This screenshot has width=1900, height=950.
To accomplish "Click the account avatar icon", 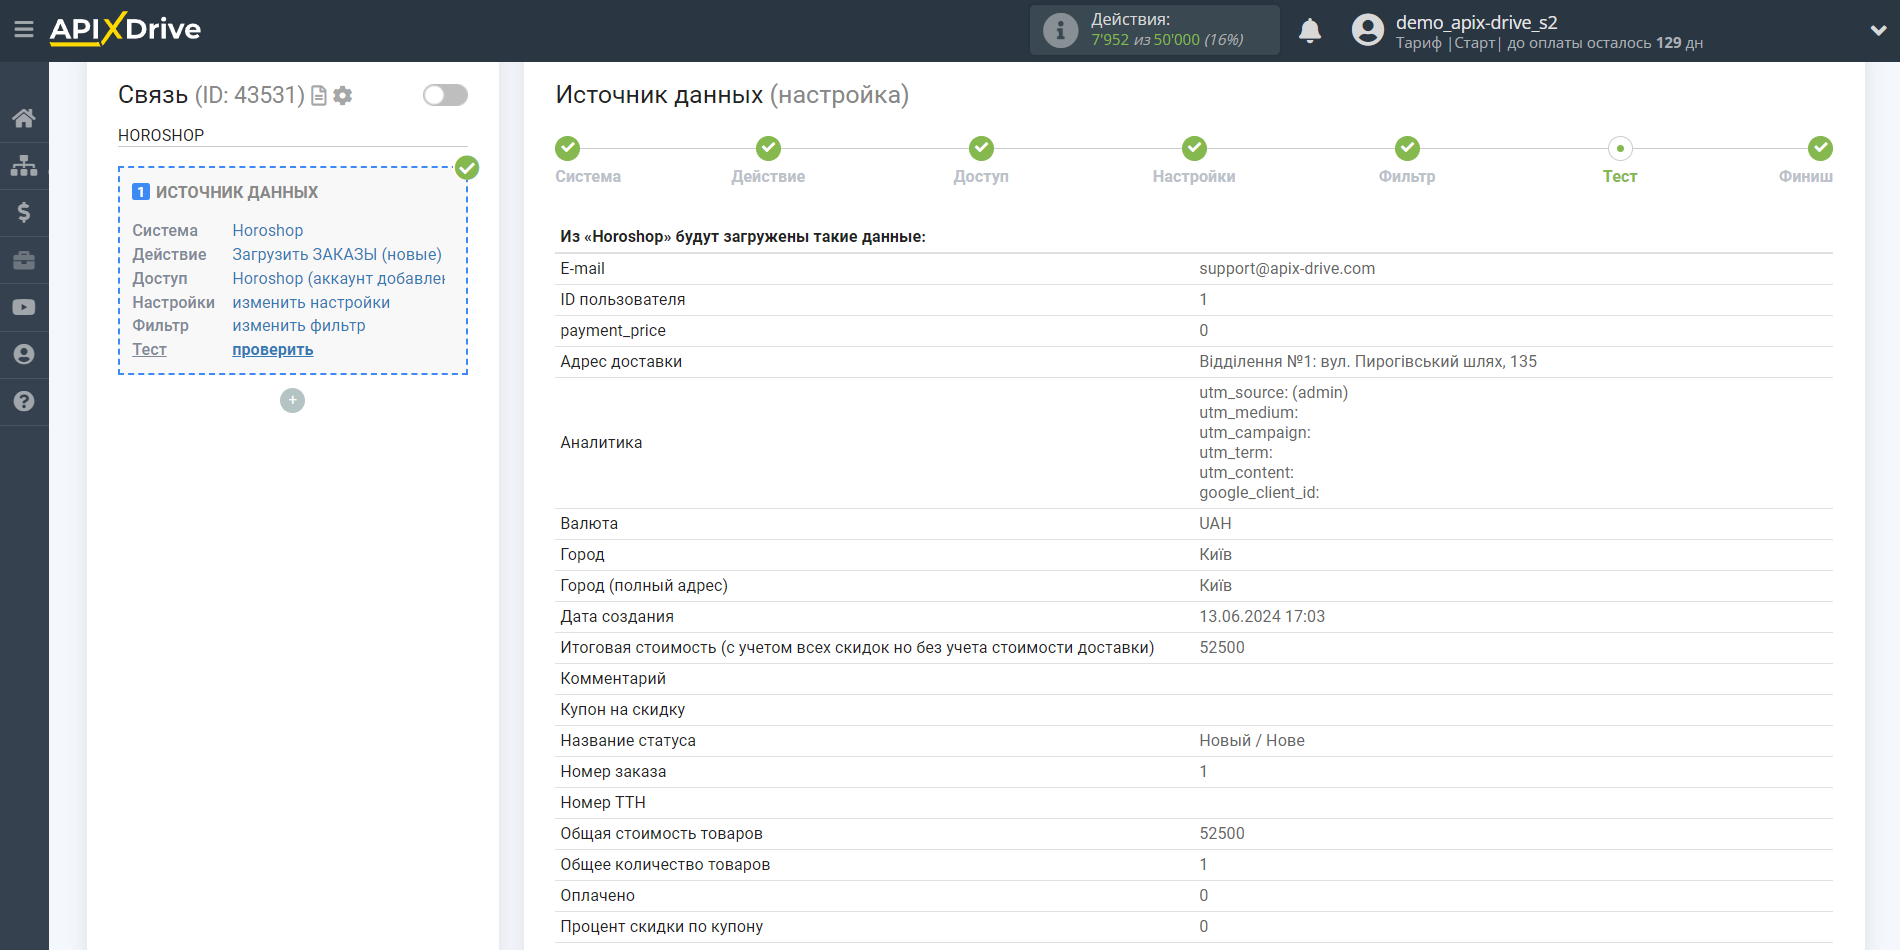I will click(x=1368, y=30).
